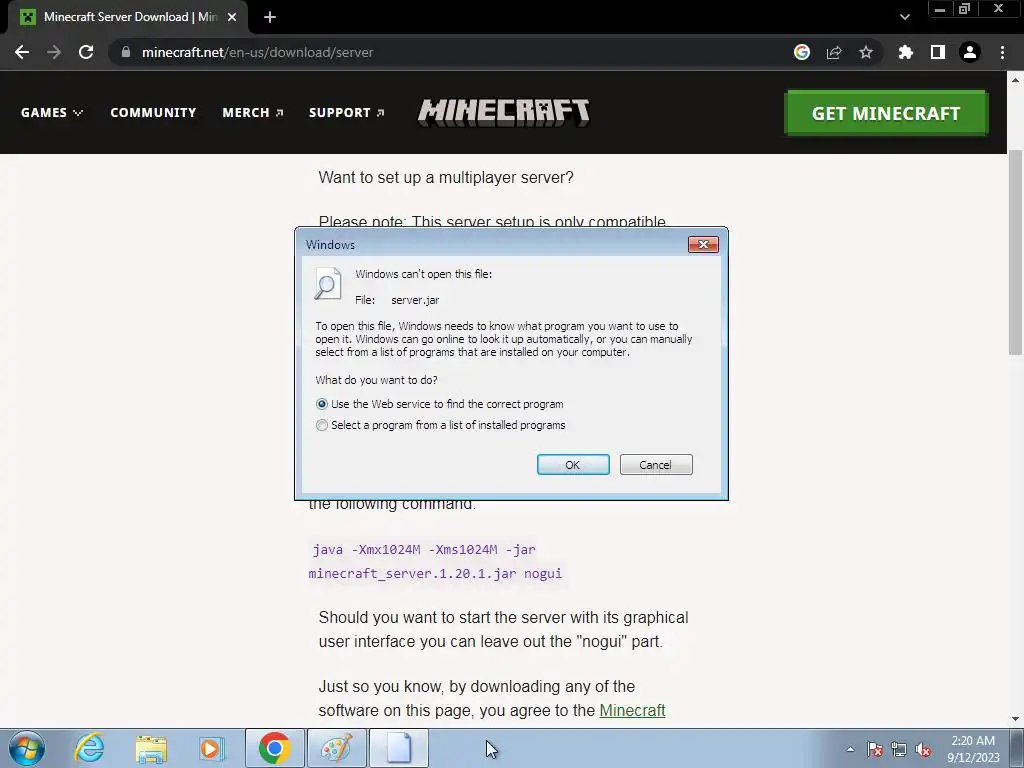Viewport: 1024px width, 768px height.
Task: Select program from installed list option
Action: click(441, 425)
